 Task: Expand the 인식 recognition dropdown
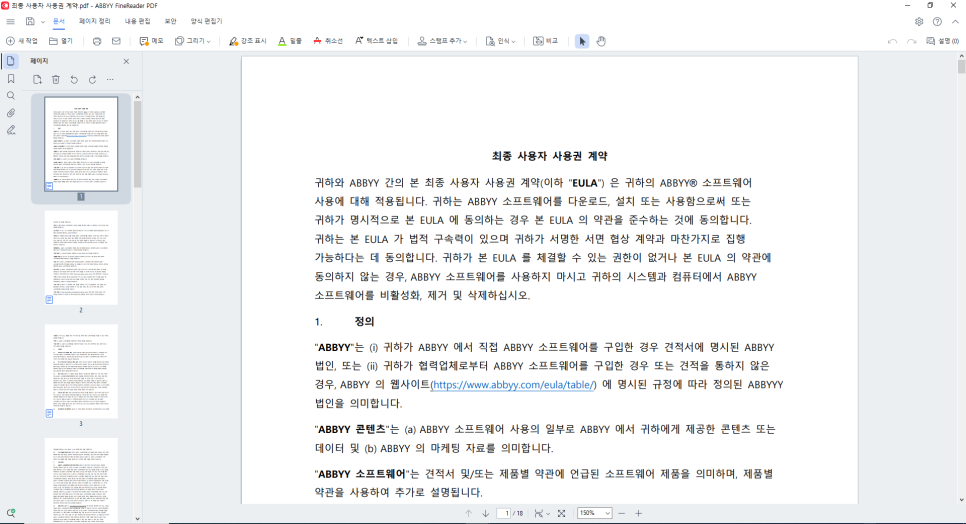(500, 41)
